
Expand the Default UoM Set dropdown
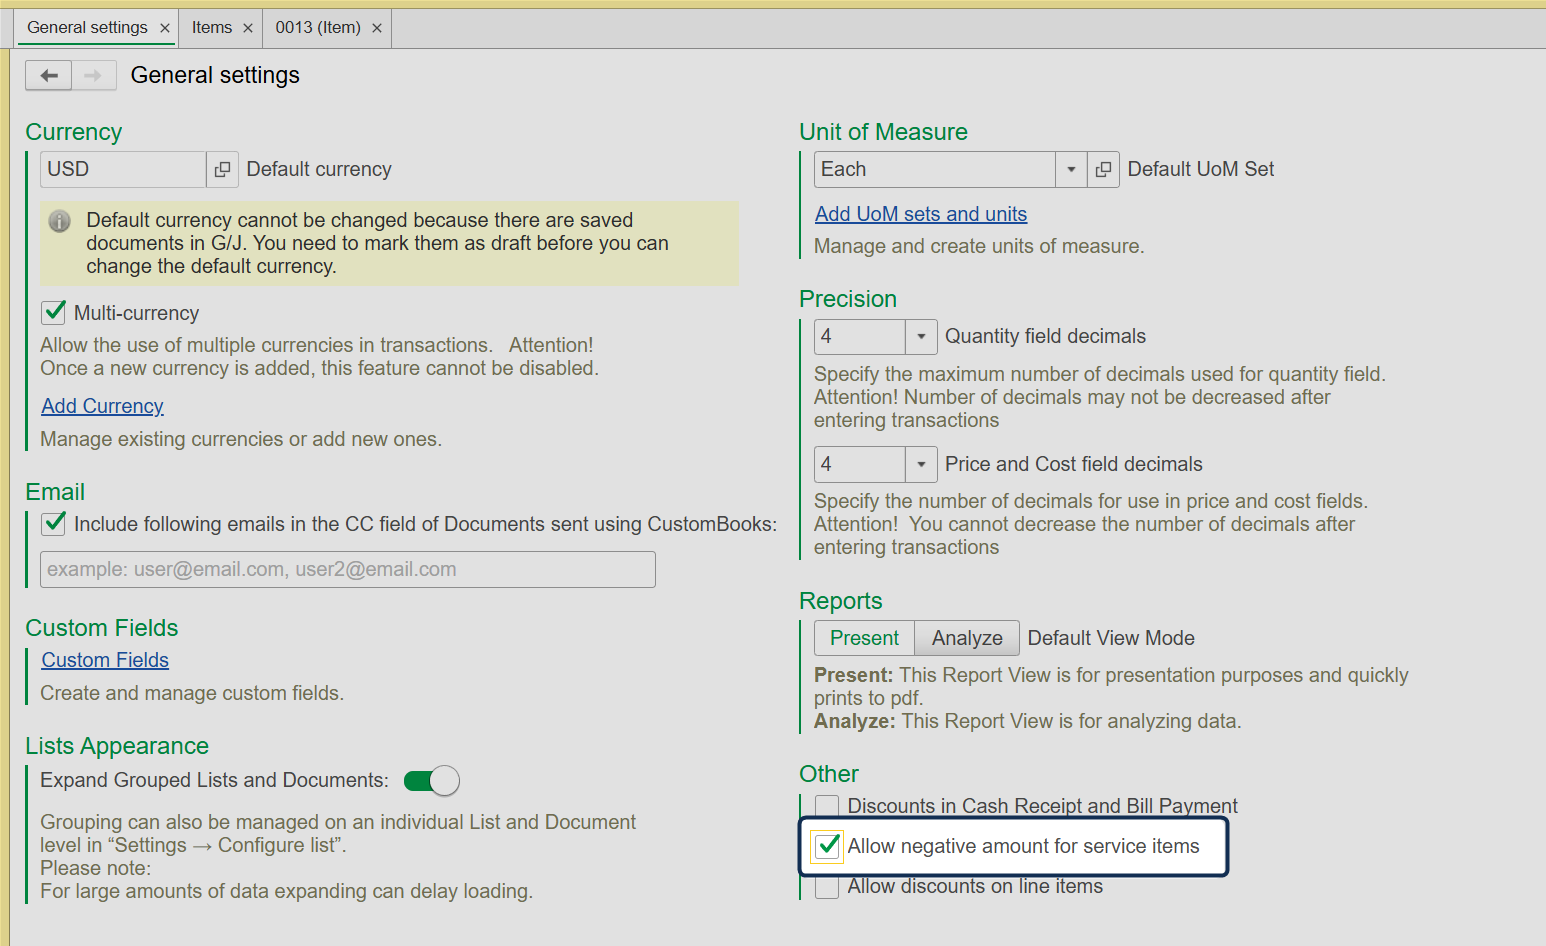point(1071,170)
